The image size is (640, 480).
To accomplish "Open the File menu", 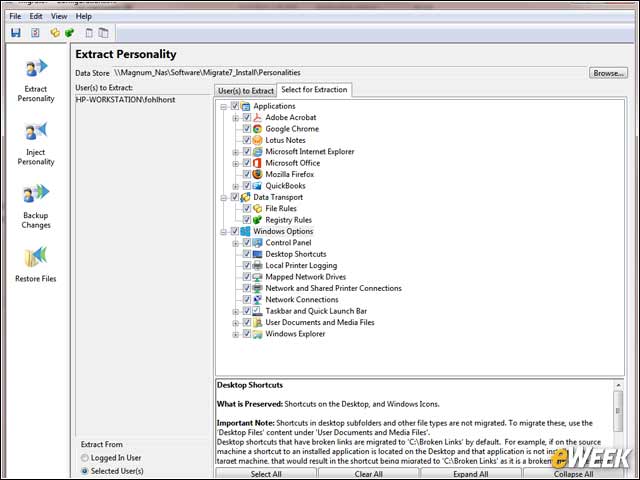I will pyautogui.click(x=15, y=16).
